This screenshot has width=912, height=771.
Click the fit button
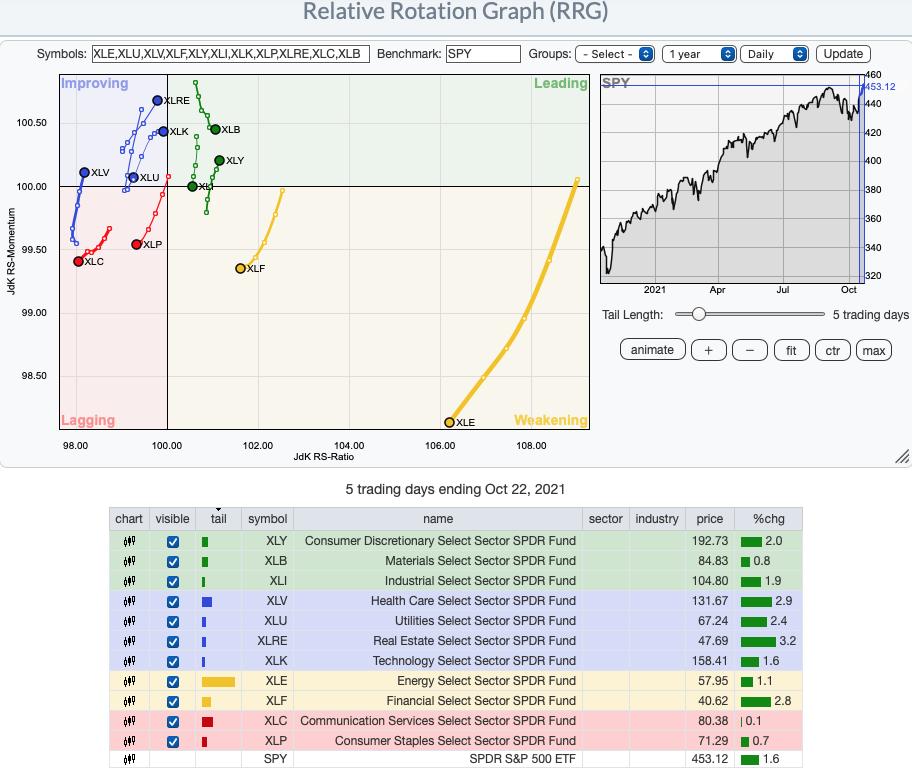click(x=791, y=350)
